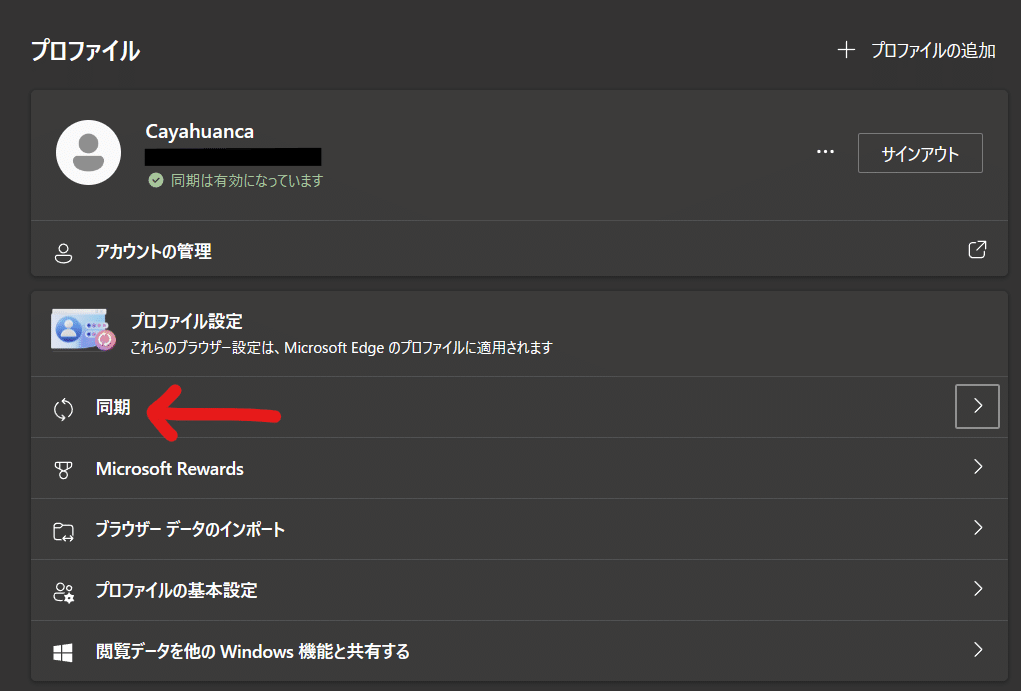Viewport: 1021px width, 691px height.
Task: Click the Cayahuanca profile name
Action: (200, 132)
